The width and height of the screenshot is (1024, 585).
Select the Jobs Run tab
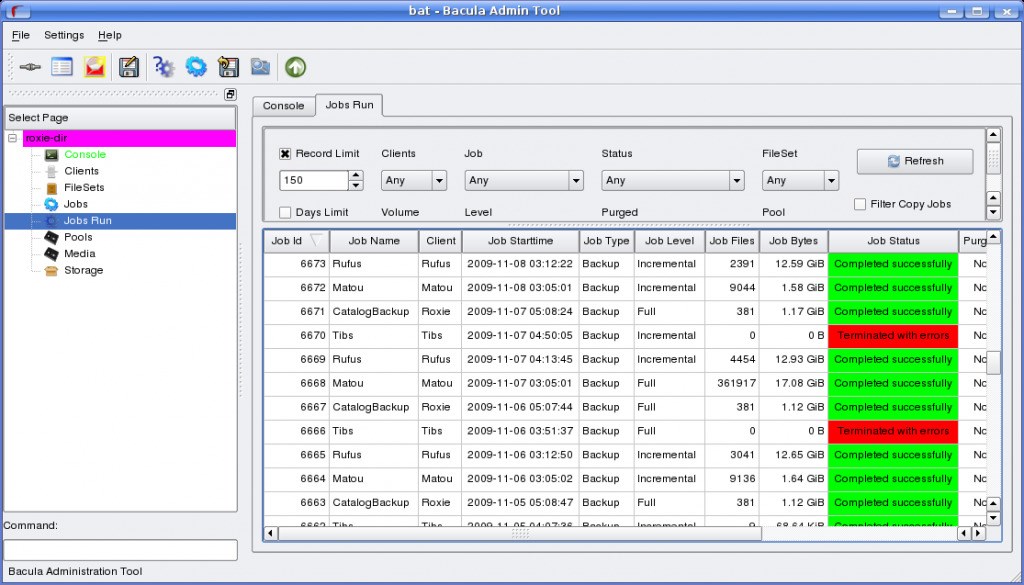coord(349,105)
